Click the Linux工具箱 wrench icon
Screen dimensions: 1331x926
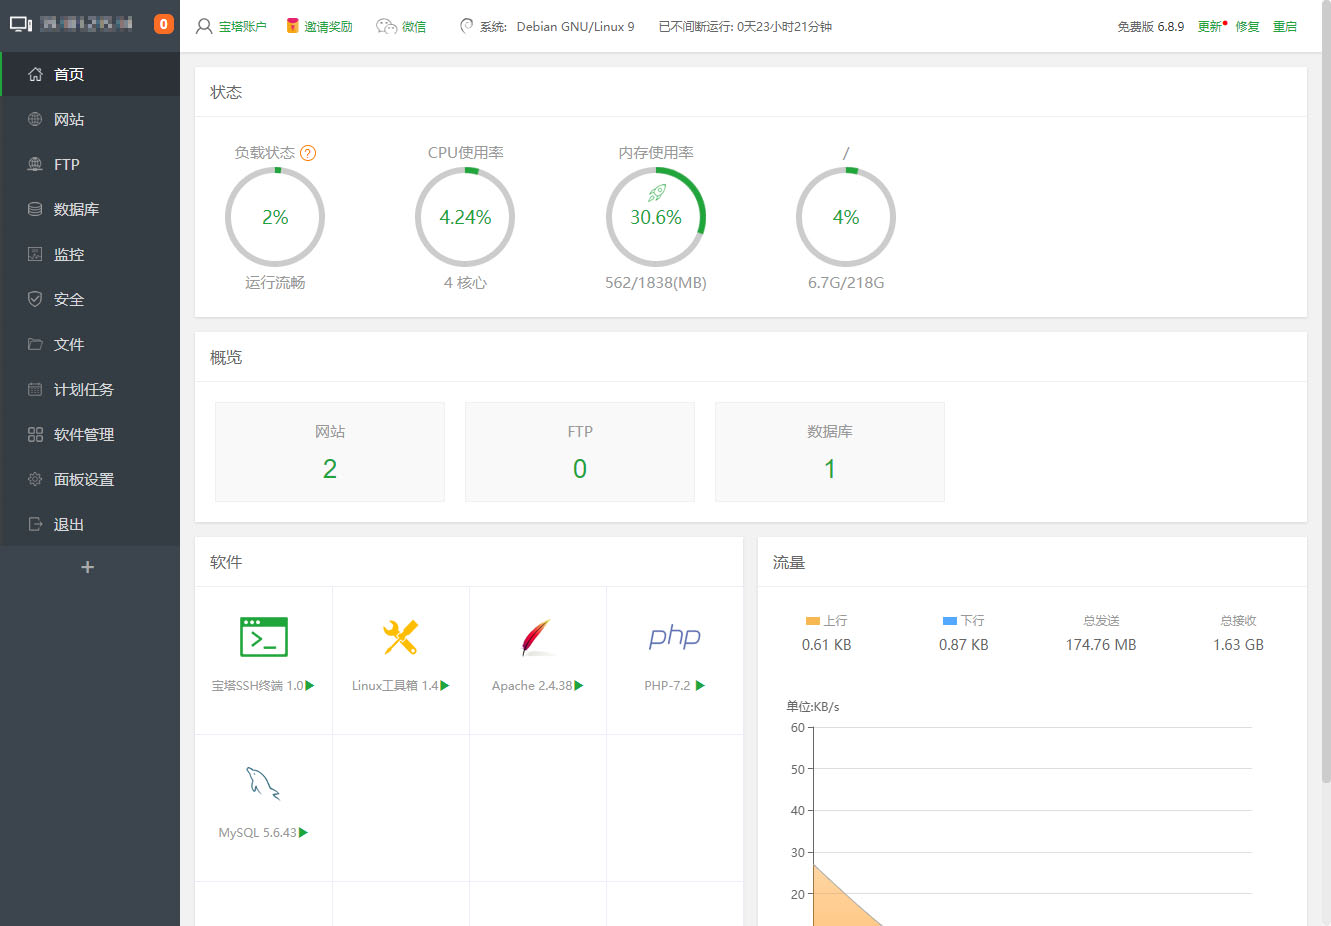coord(401,637)
